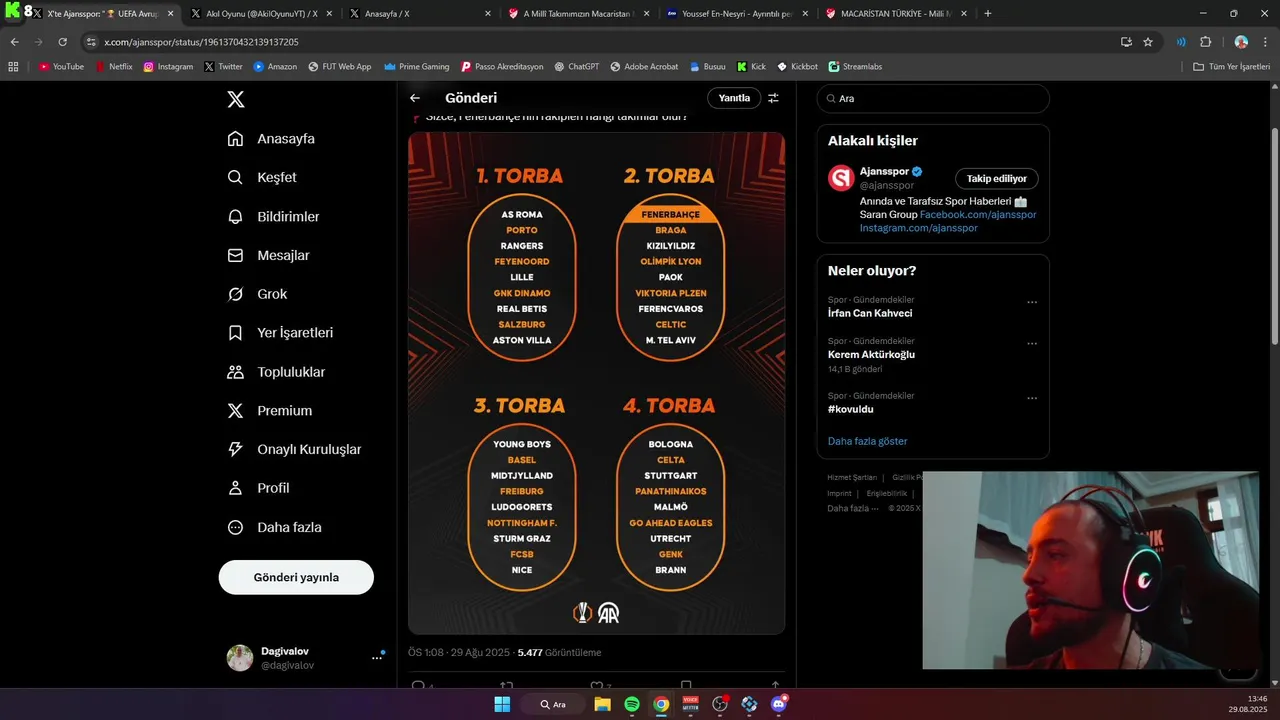The height and width of the screenshot is (720, 1280).
Task: Open the Facebook.com/ajansspor link
Action: [x=978, y=215]
